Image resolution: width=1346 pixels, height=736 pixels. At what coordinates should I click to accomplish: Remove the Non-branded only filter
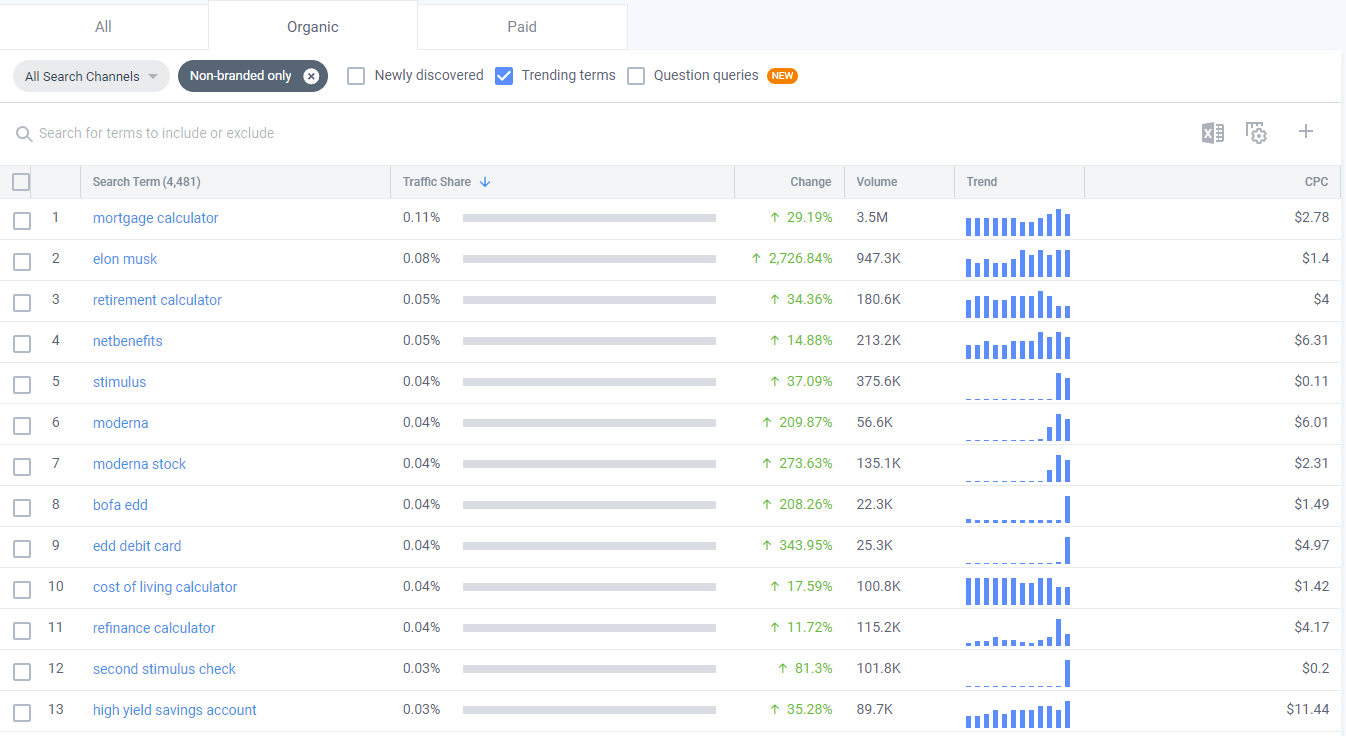(311, 76)
